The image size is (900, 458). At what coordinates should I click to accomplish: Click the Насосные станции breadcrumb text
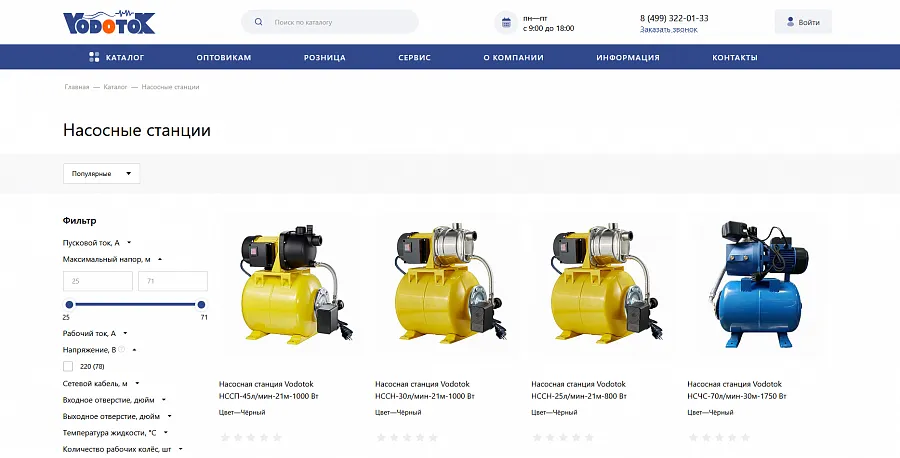170,87
